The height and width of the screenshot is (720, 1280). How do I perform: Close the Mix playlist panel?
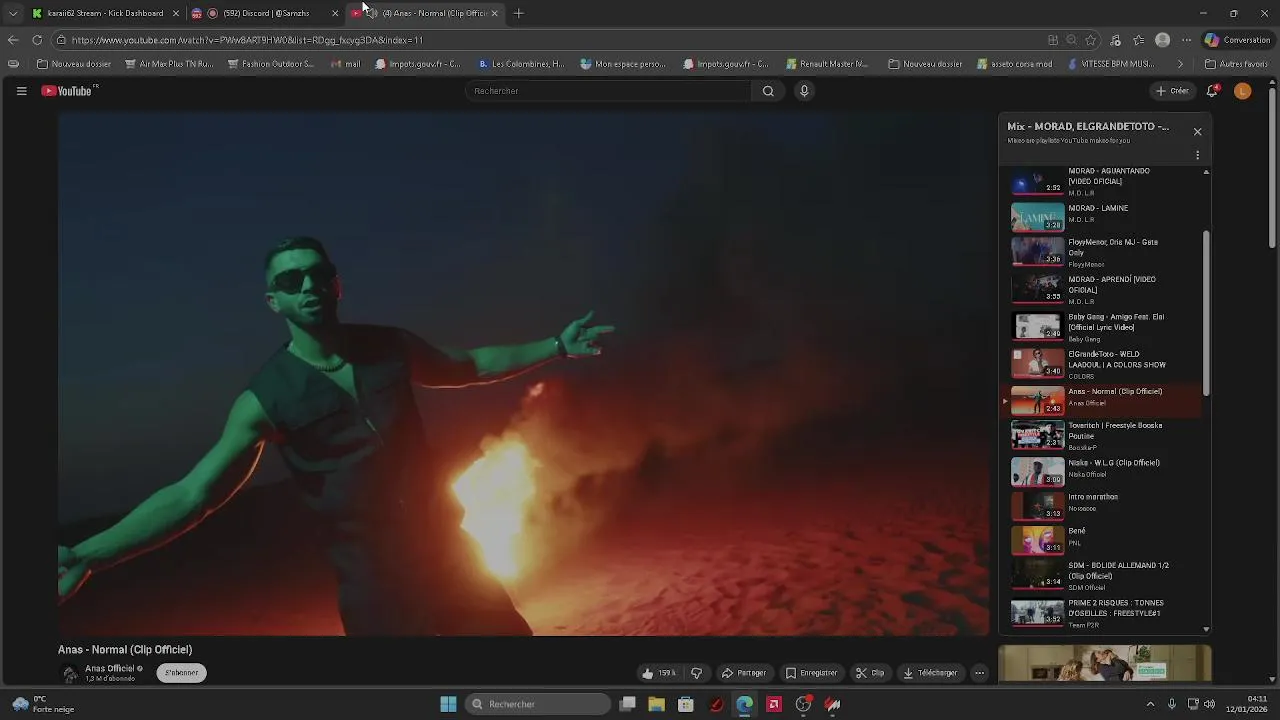click(1197, 132)
